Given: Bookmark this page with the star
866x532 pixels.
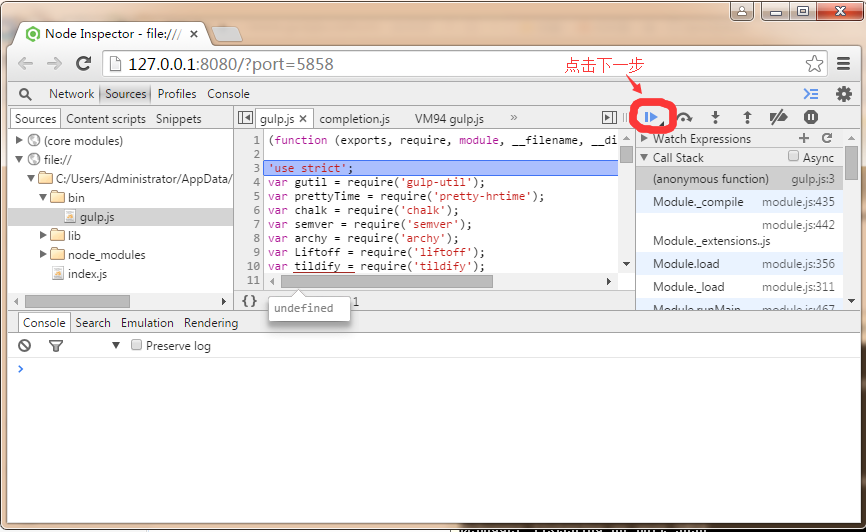Looking at the screenshot, I should pyautogui.click(x=814, y=64).
